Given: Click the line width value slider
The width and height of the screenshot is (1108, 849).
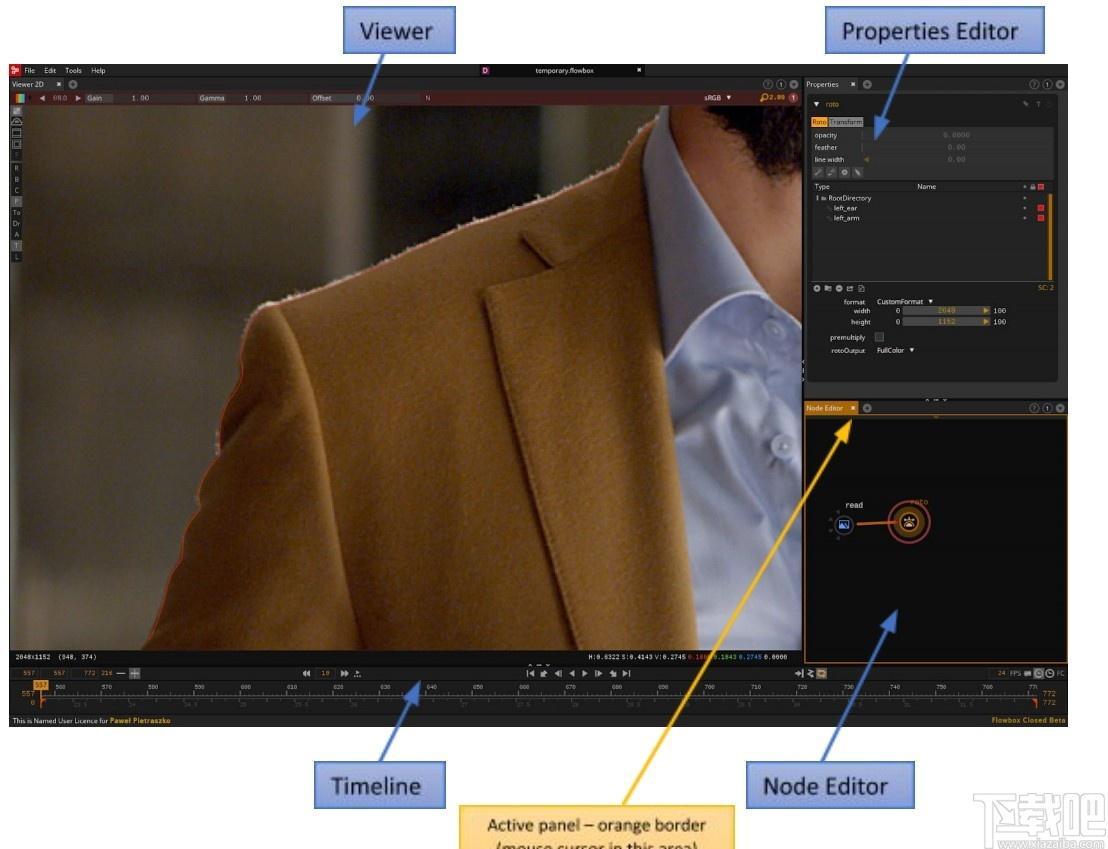Looking at the screenshot, I should point(956,160).
